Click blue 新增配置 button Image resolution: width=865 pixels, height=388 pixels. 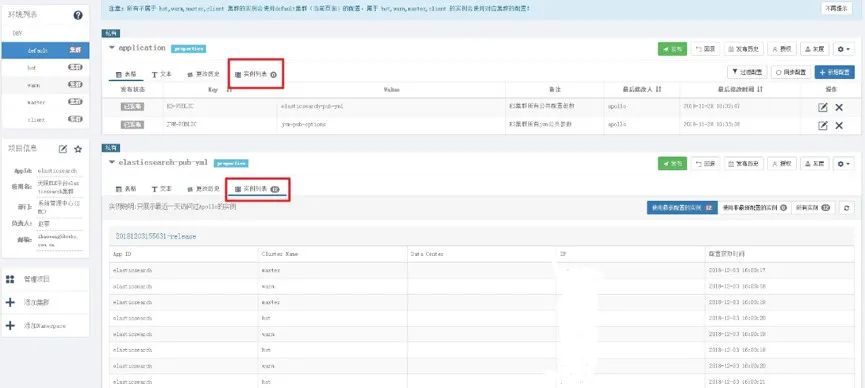[x=834, y=72]
